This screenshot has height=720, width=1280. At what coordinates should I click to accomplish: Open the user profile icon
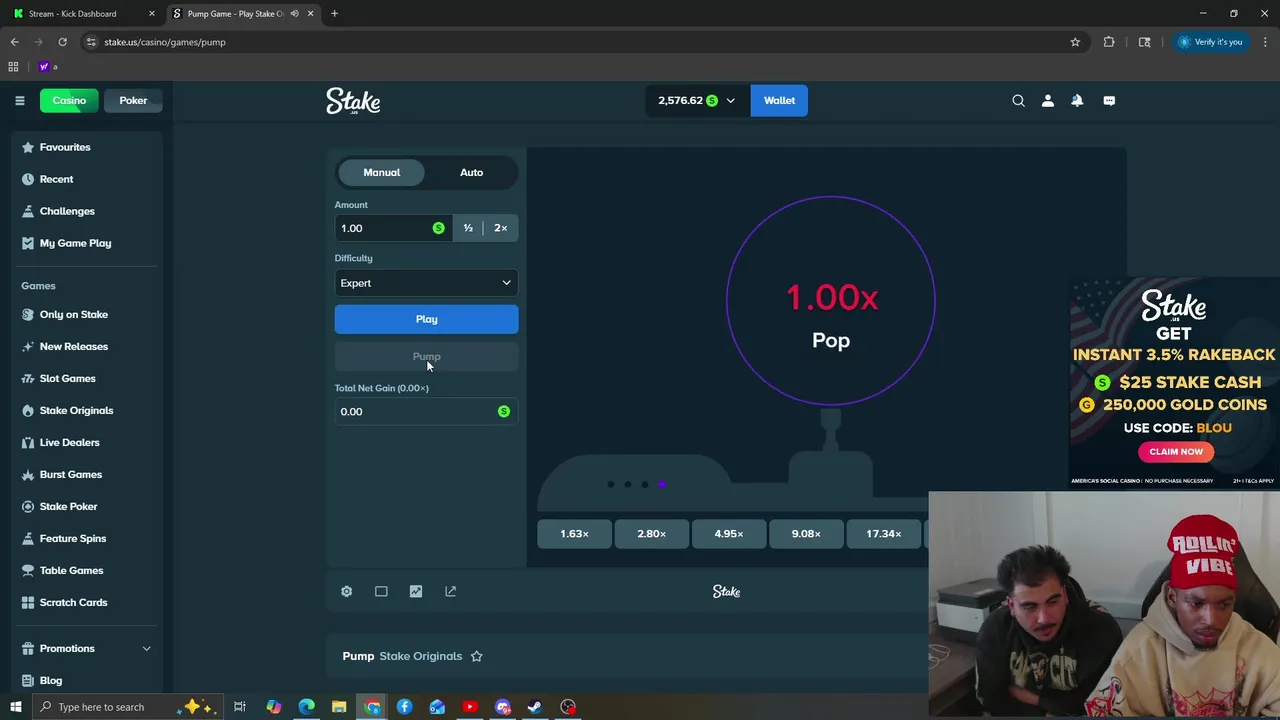pyautogui.click(x=1048, y=100)
